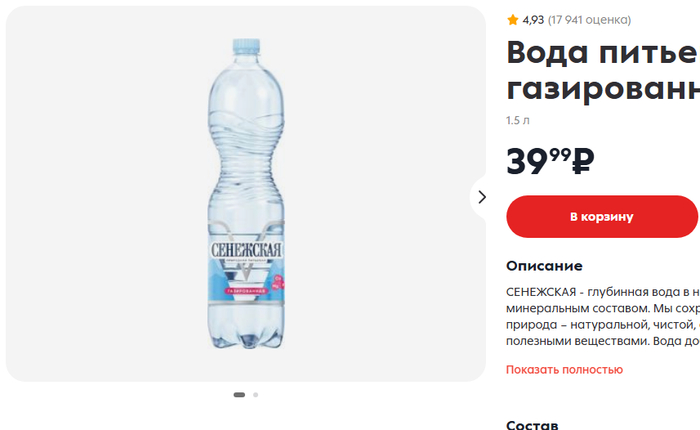Viewport: 700px width, 430px height.
Task: Show next product image with arrow
Action: point(482,197)
